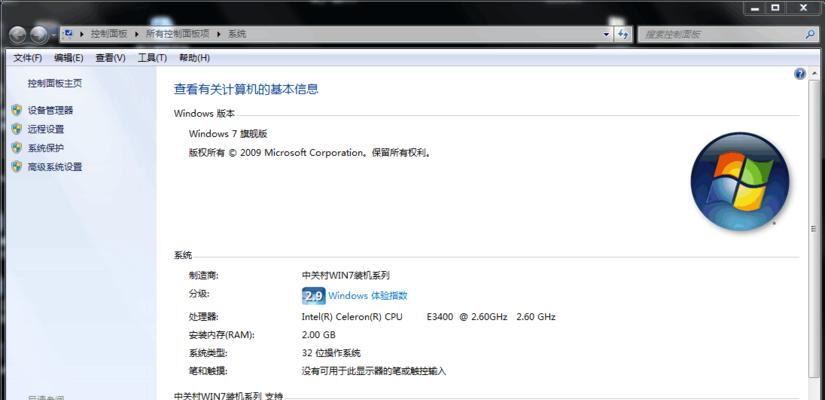825x400 pixels.
Task: Open the recent pages dropdown beside Forward
Action: point(54,35)
